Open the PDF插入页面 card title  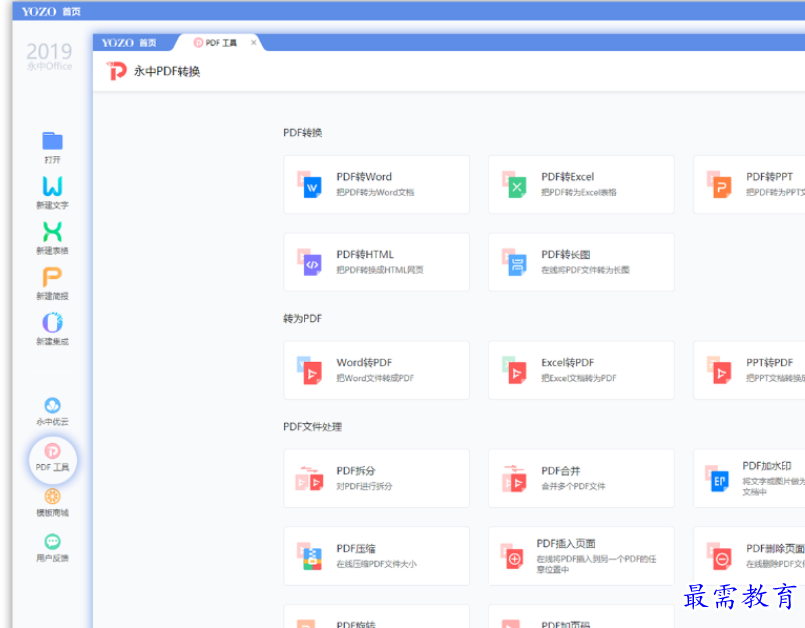tap(566, 543)
